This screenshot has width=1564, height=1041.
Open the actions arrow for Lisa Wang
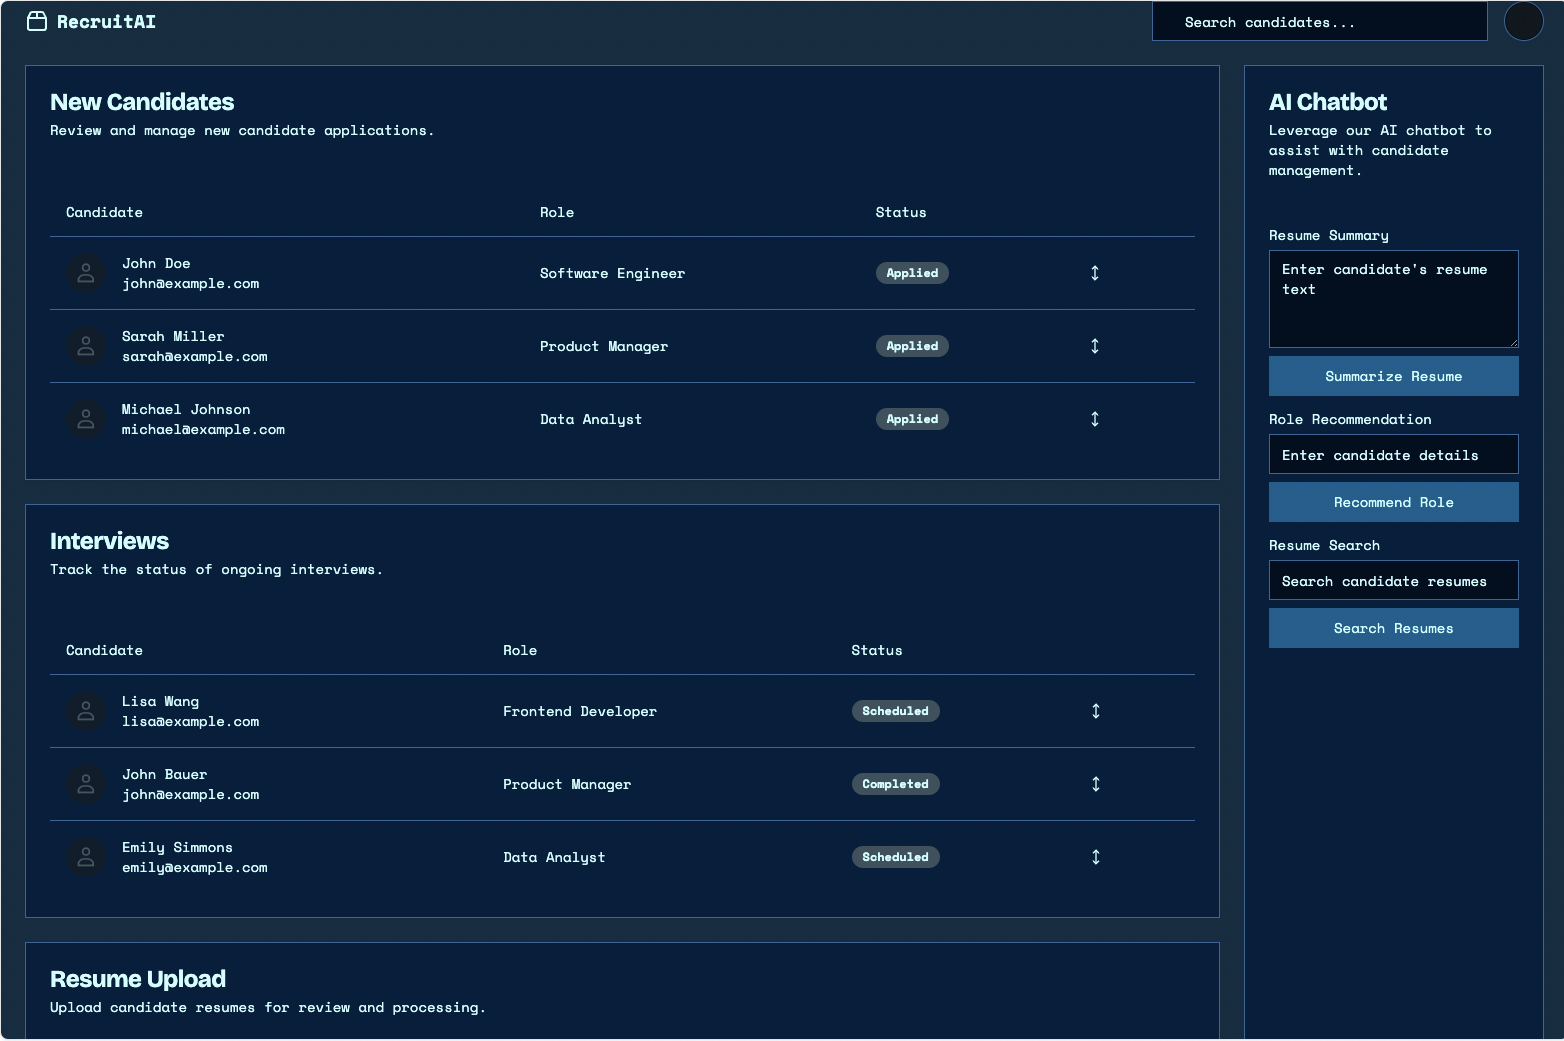click(1096, 711)
